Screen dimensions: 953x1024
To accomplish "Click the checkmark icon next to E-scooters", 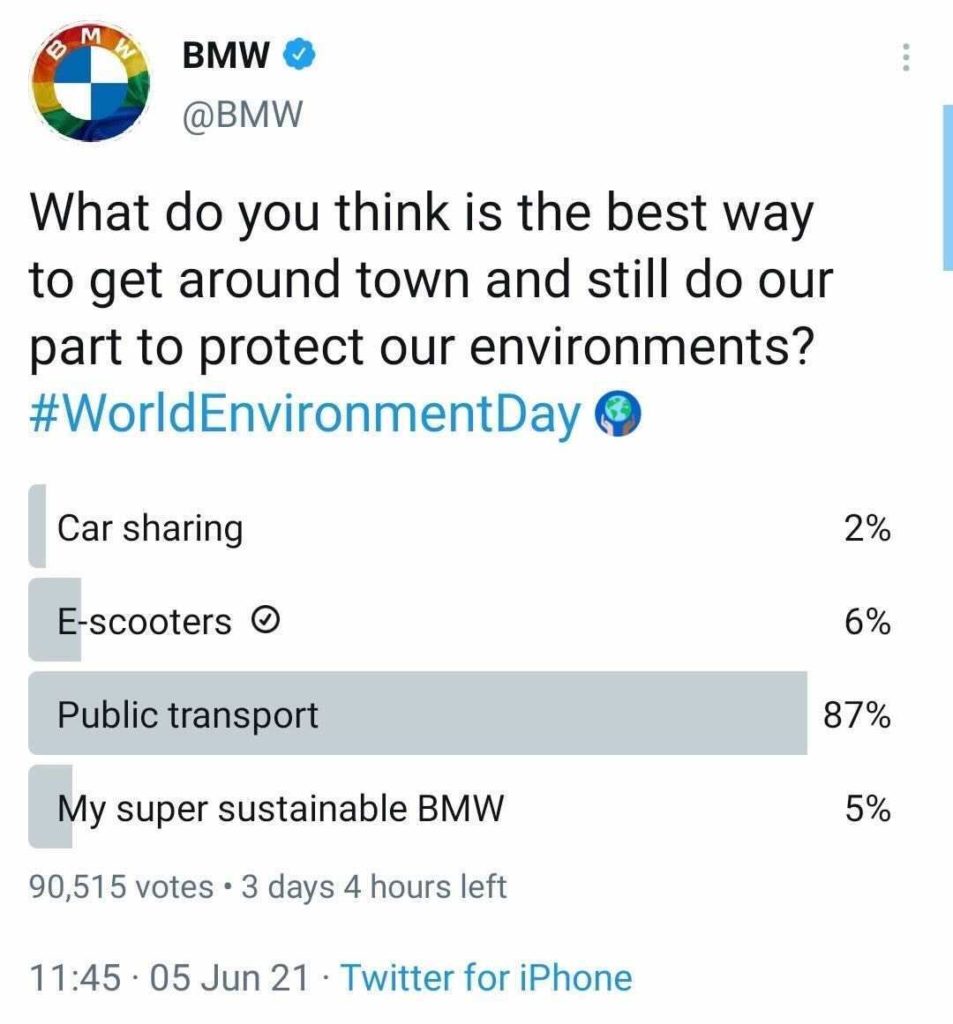I will (x=266, y=621).
